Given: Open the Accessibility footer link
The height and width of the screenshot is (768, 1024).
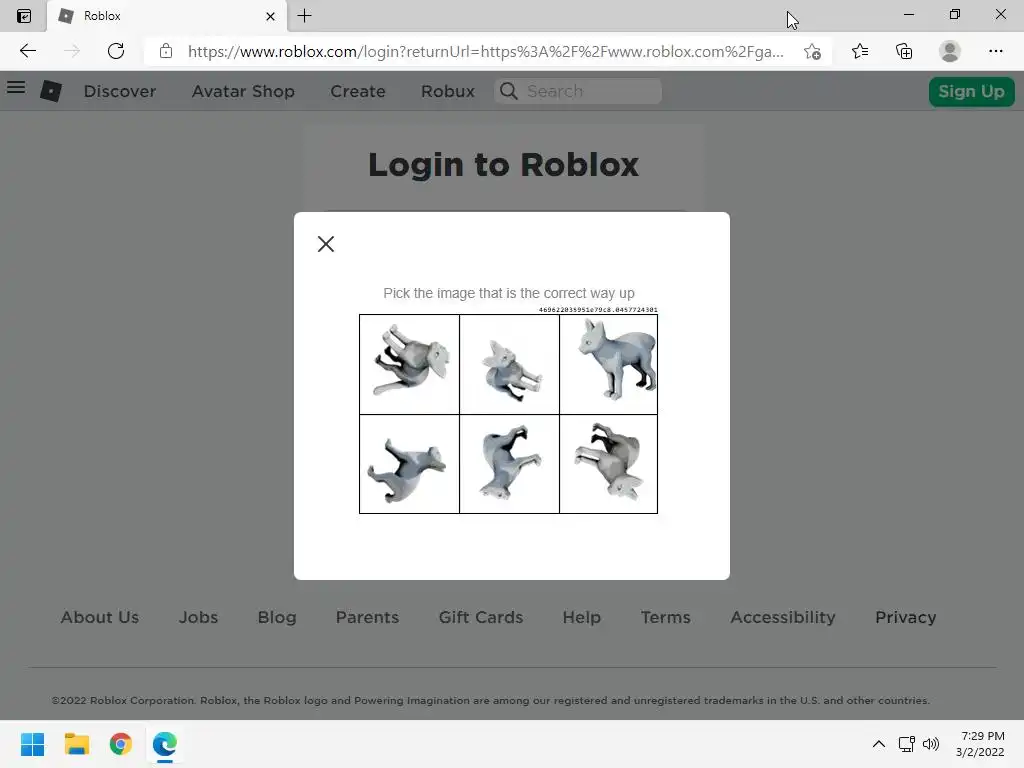Looking at the screenshot, I should click(782, 617).
